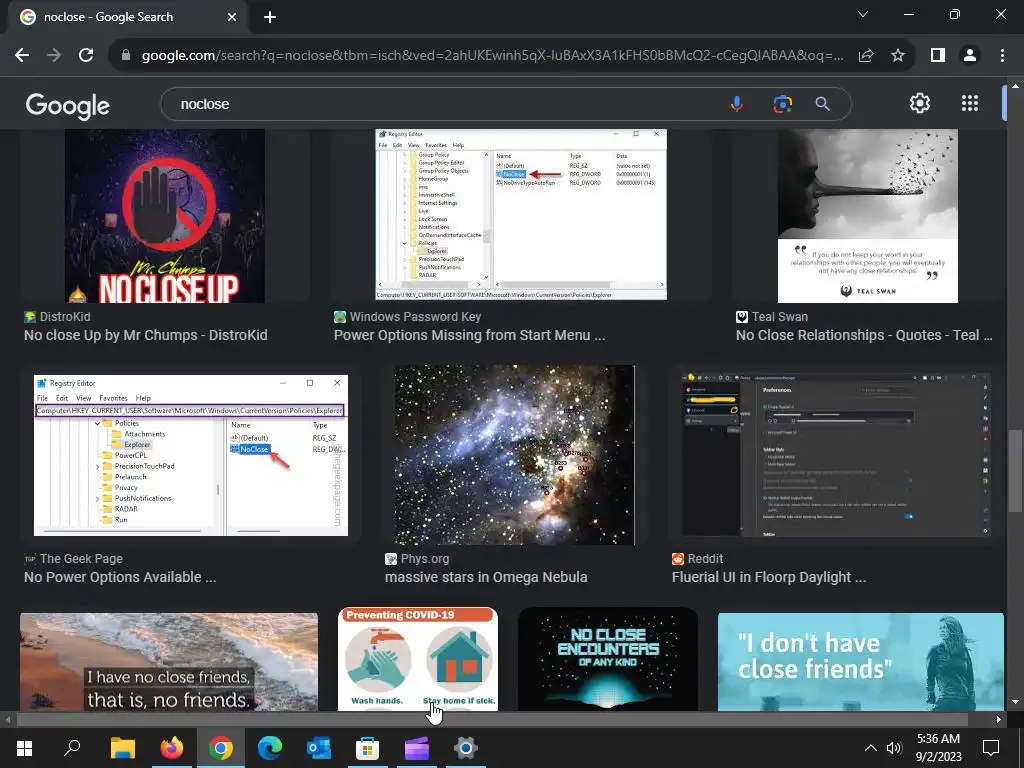Screen dimensions: 1024x768
Task: Click the padlock site info icon
Action: pyautogui.click(x=126, y=56)
